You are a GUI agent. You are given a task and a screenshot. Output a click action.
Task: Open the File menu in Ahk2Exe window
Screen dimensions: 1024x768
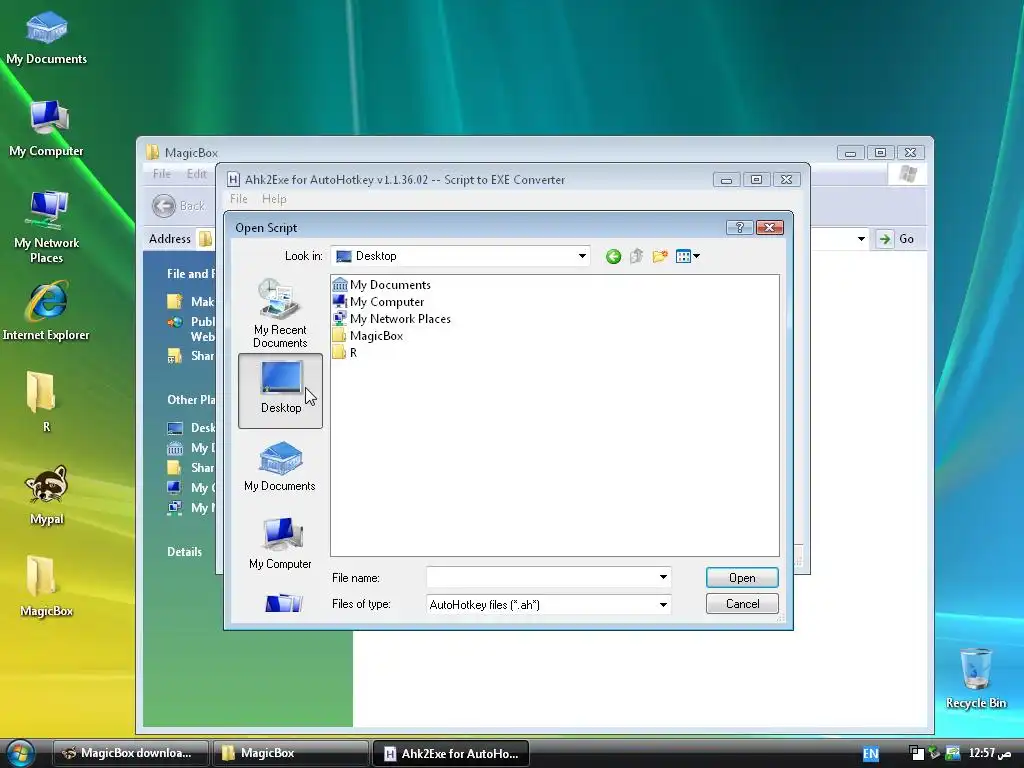click(238, 199)
